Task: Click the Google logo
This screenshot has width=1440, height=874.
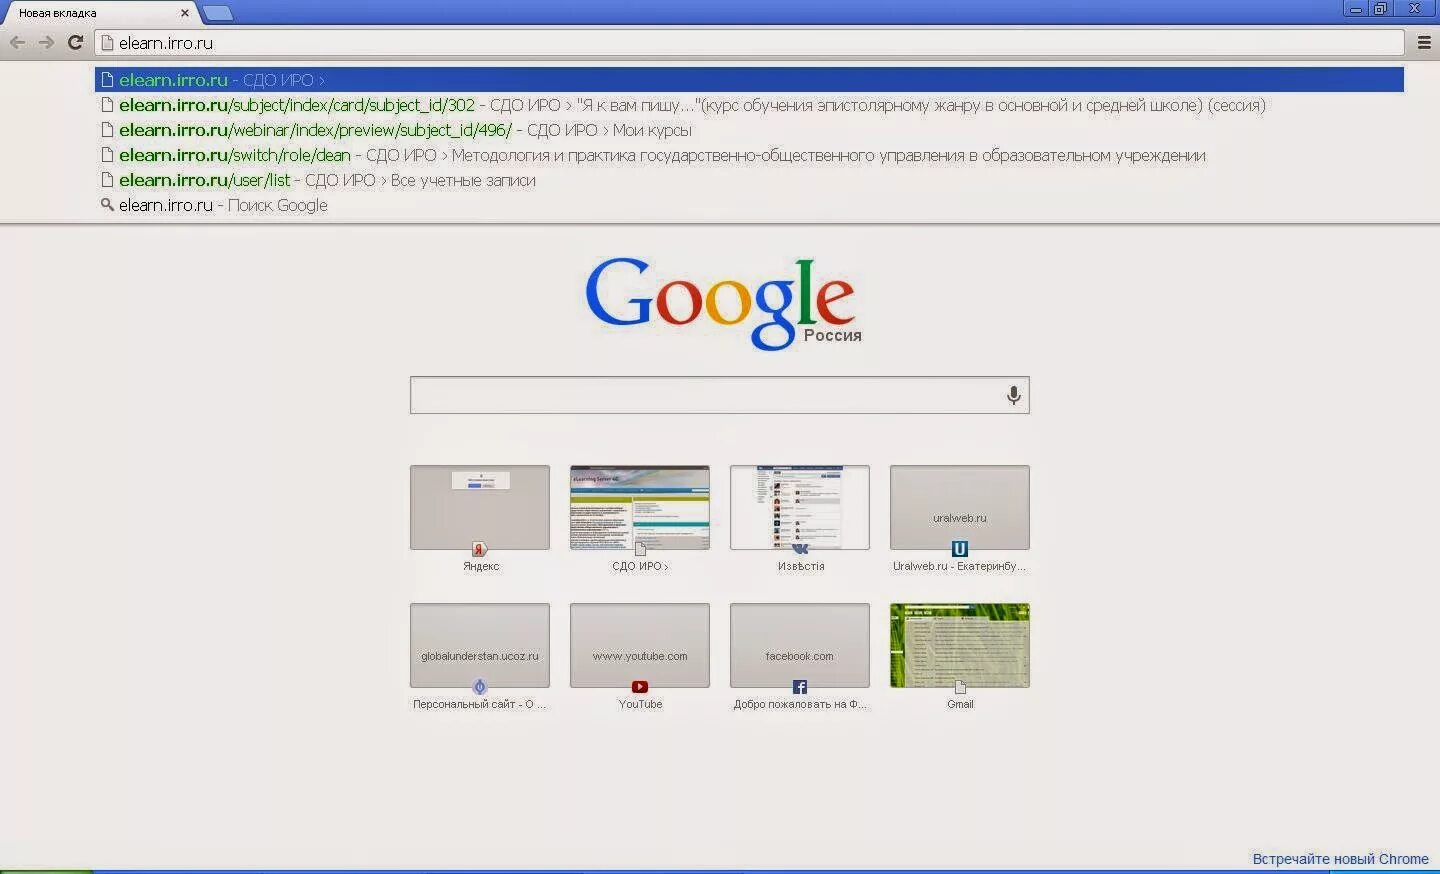Action: click(721, 302)
